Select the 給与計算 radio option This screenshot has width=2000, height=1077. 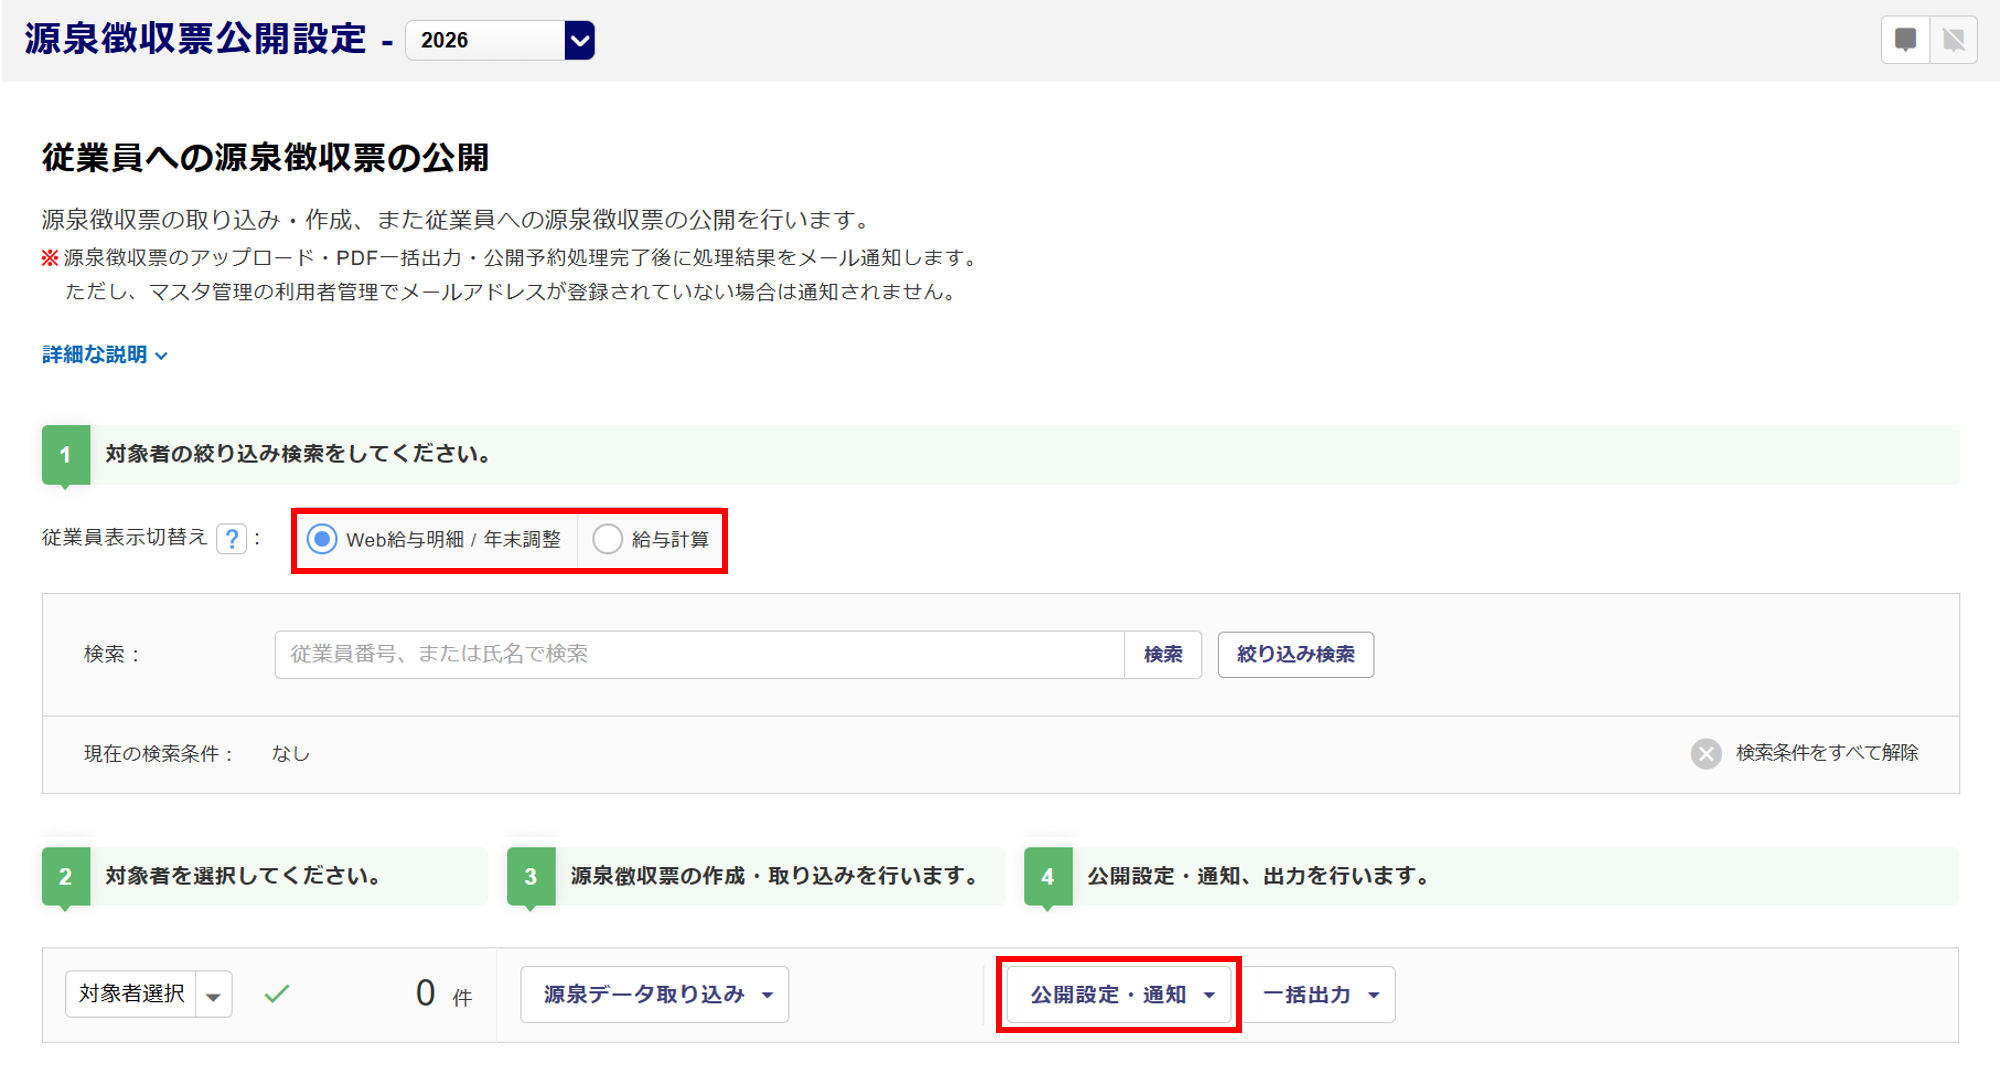(x=608, y=540)
